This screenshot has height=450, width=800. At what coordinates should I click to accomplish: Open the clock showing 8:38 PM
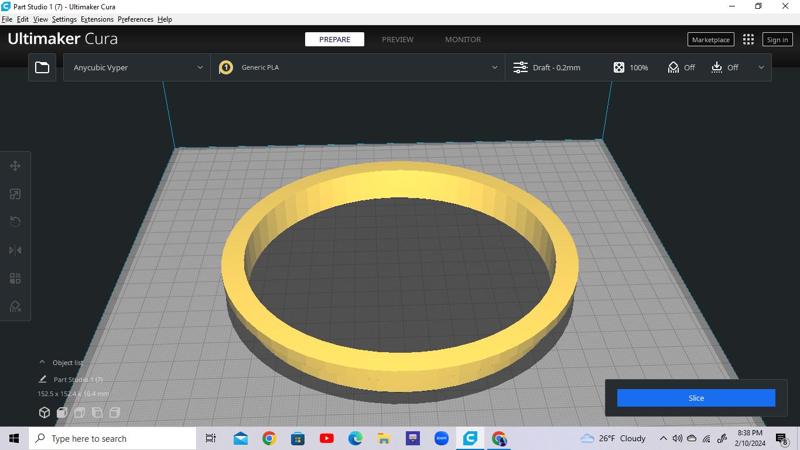(749, 438)
